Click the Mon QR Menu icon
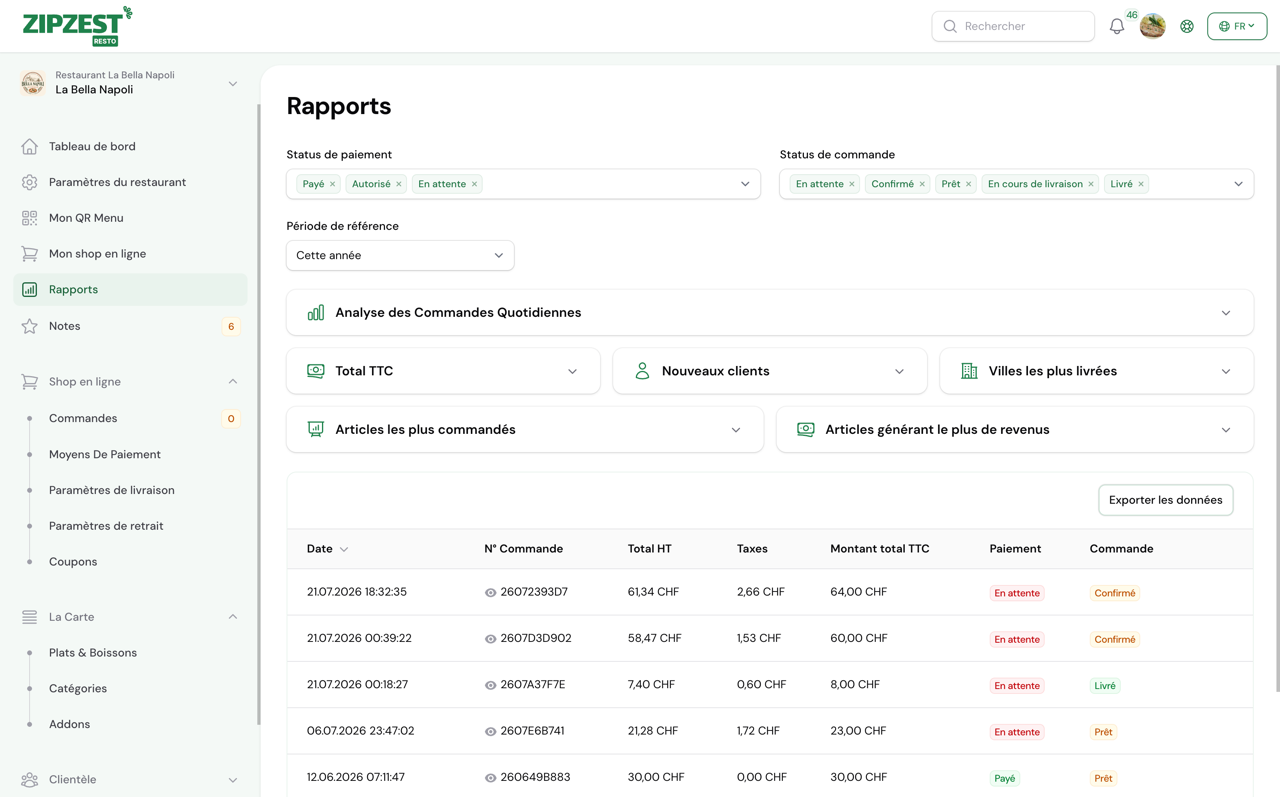The height and width of the screenshot is (797, 1280). pos(30,218)
